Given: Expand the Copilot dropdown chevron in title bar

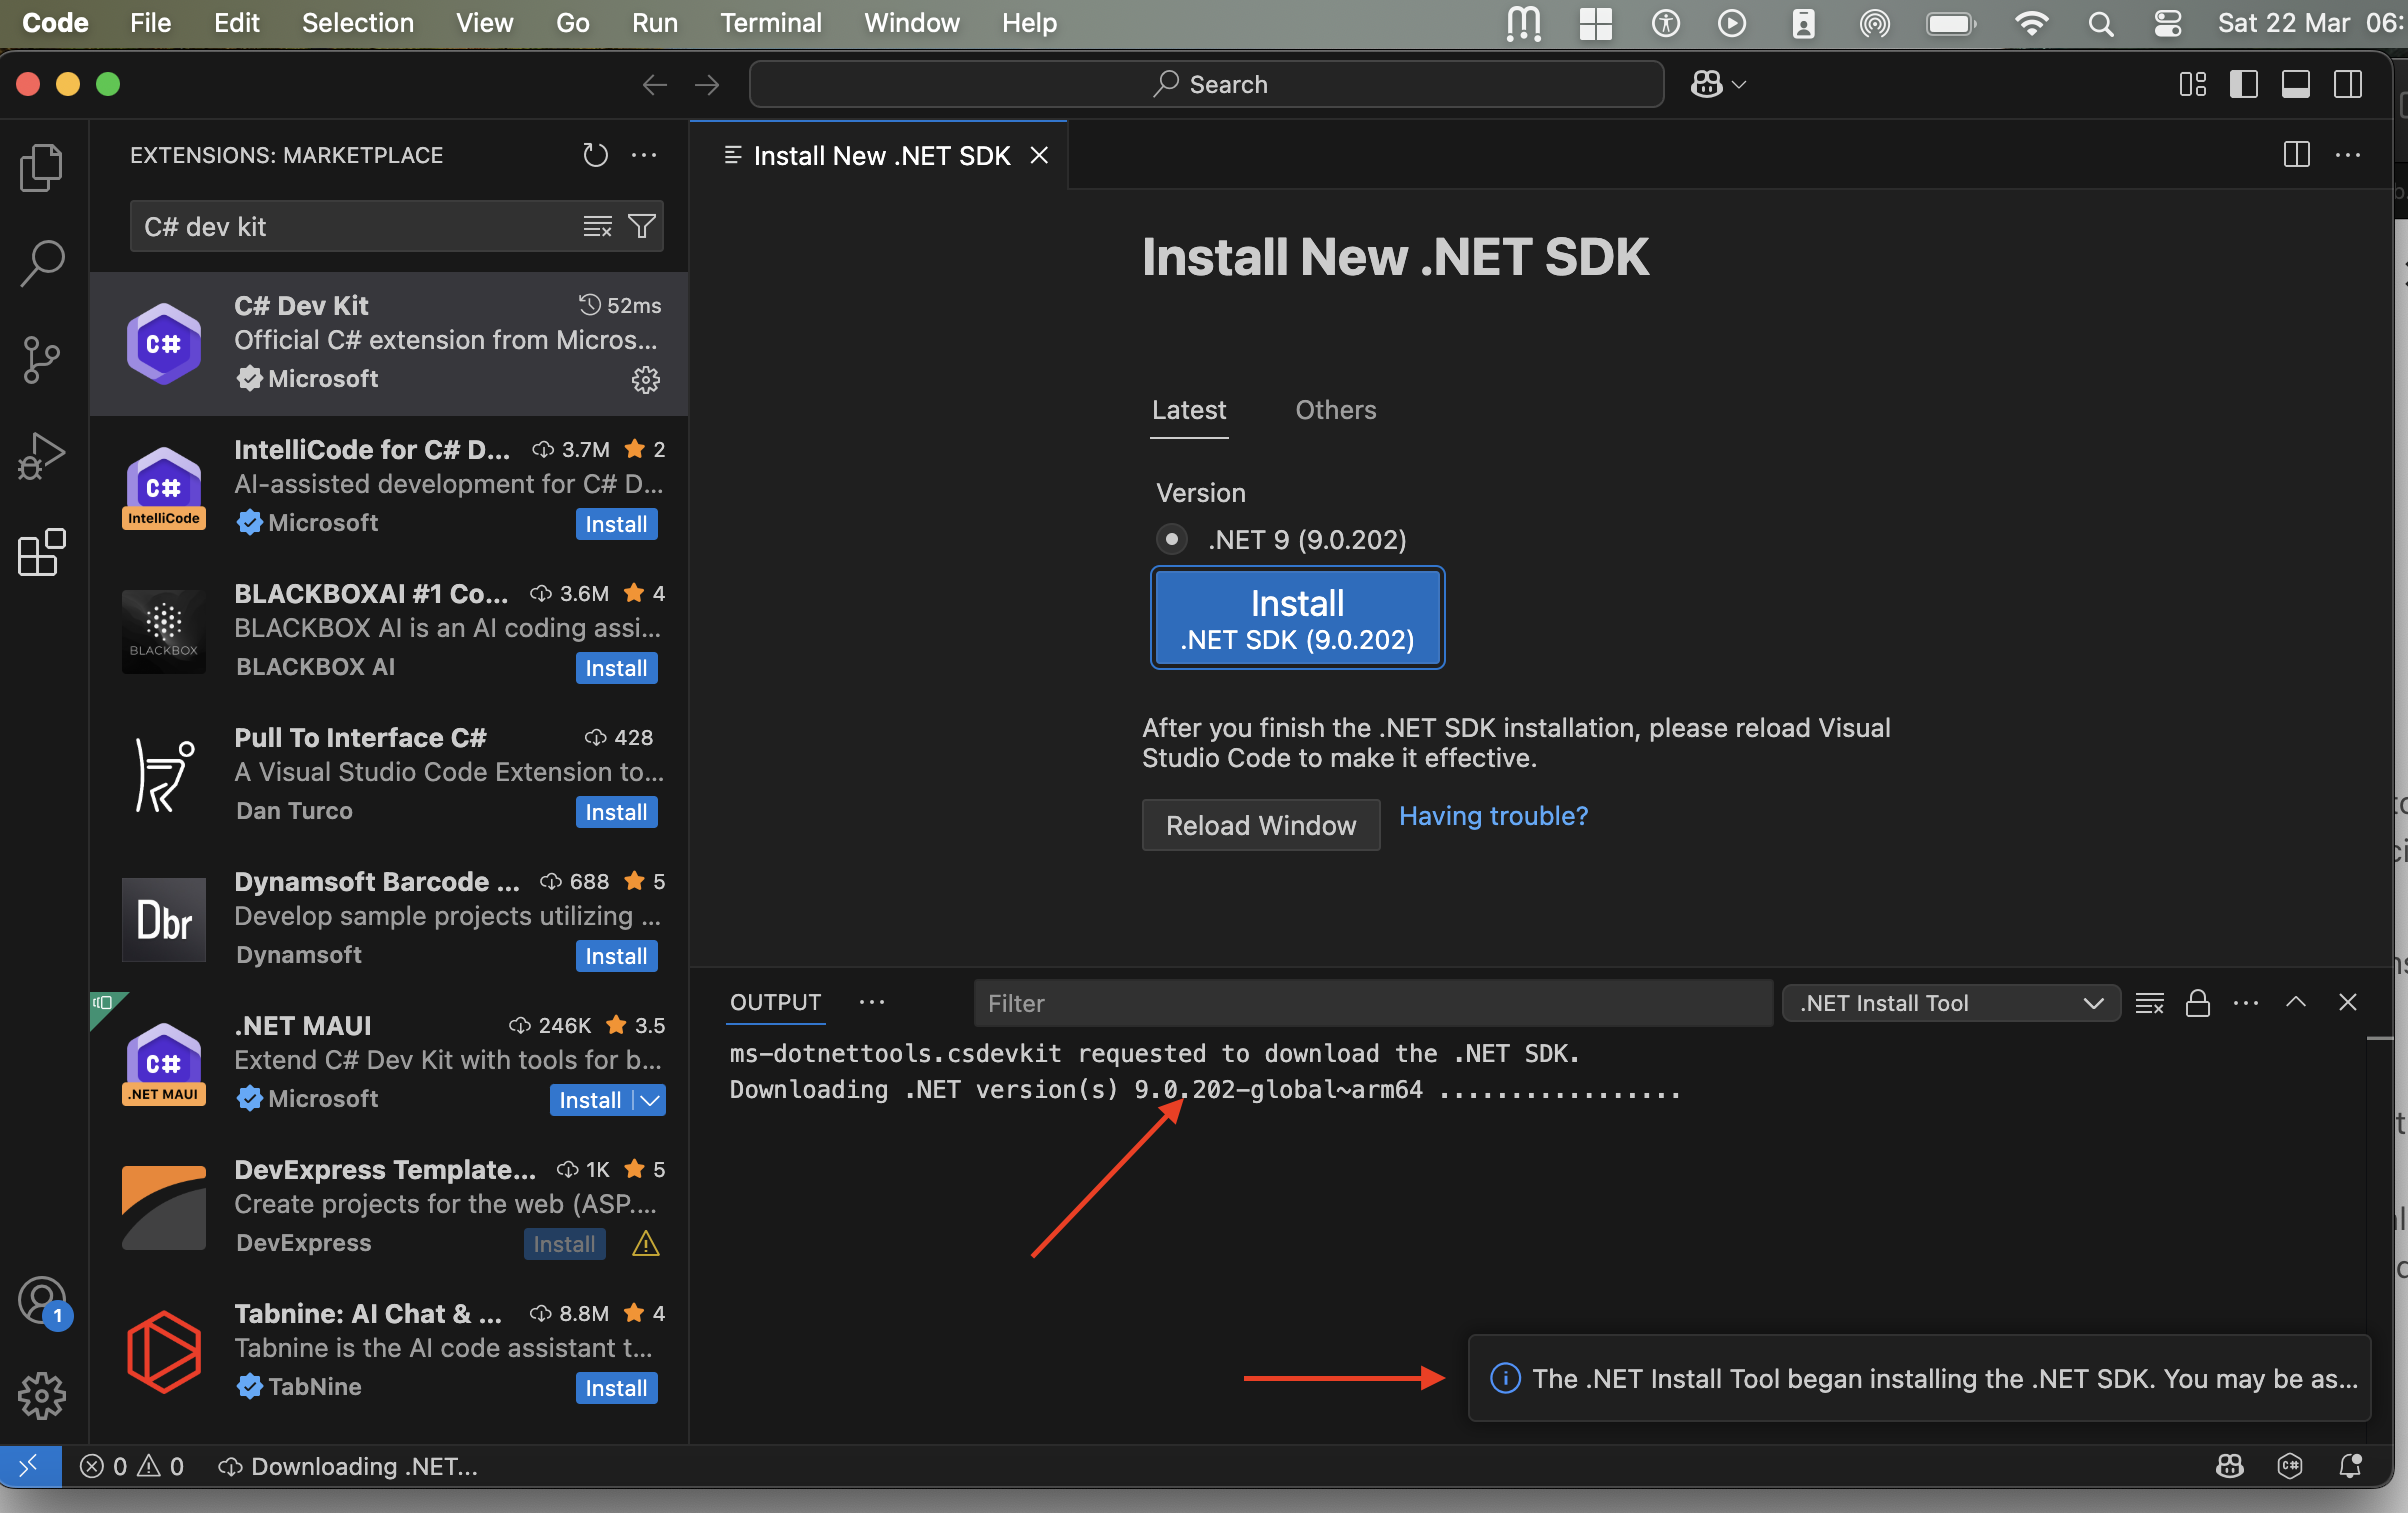Looking at the screenshot, I should coord(1739,85).
